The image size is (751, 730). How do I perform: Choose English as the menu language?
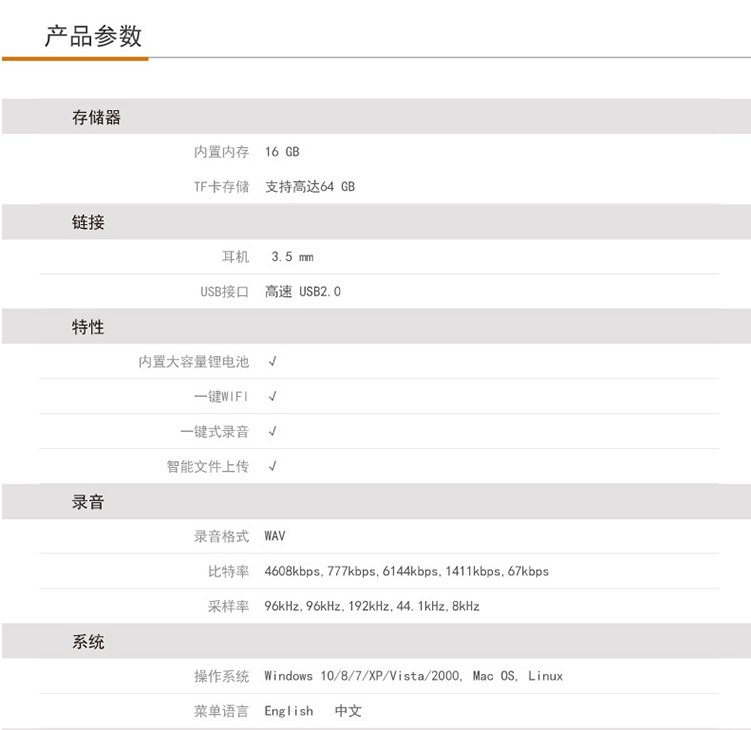[x=289, y=711]
